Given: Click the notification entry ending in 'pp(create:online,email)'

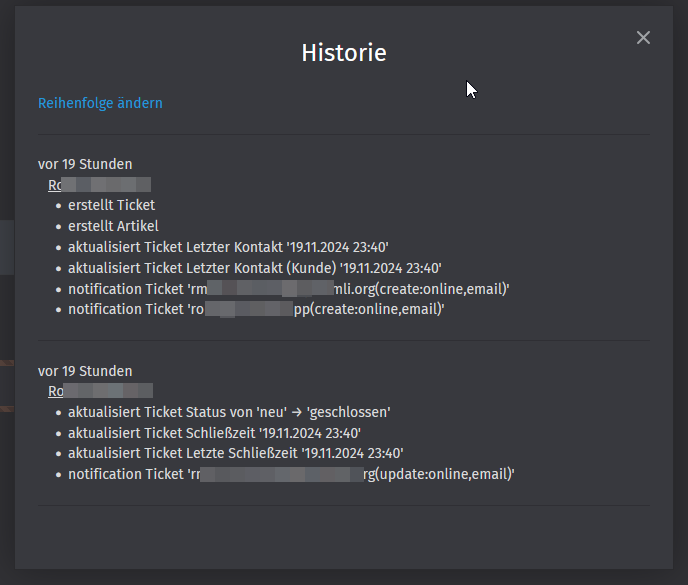Looking at the screenshot, I should 255,309.
